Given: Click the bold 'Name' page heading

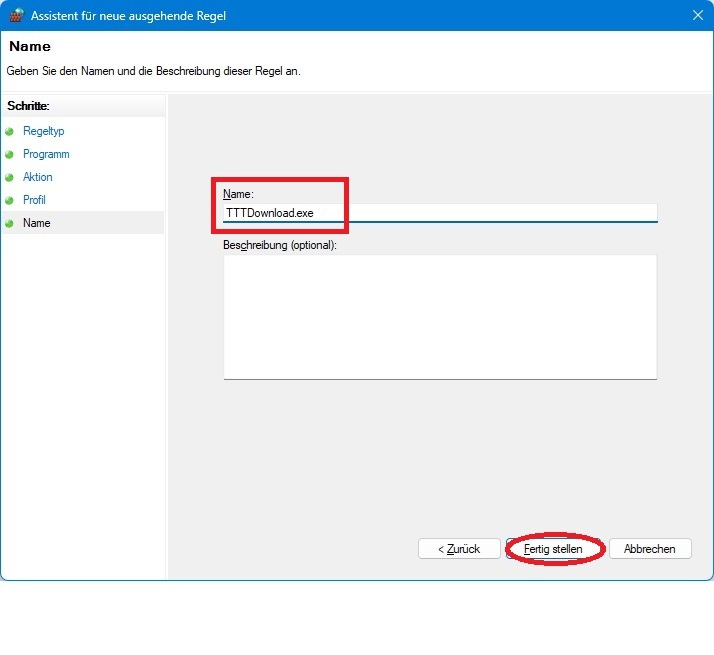Looking at the screenshot, I should click(x=30, y=46).
